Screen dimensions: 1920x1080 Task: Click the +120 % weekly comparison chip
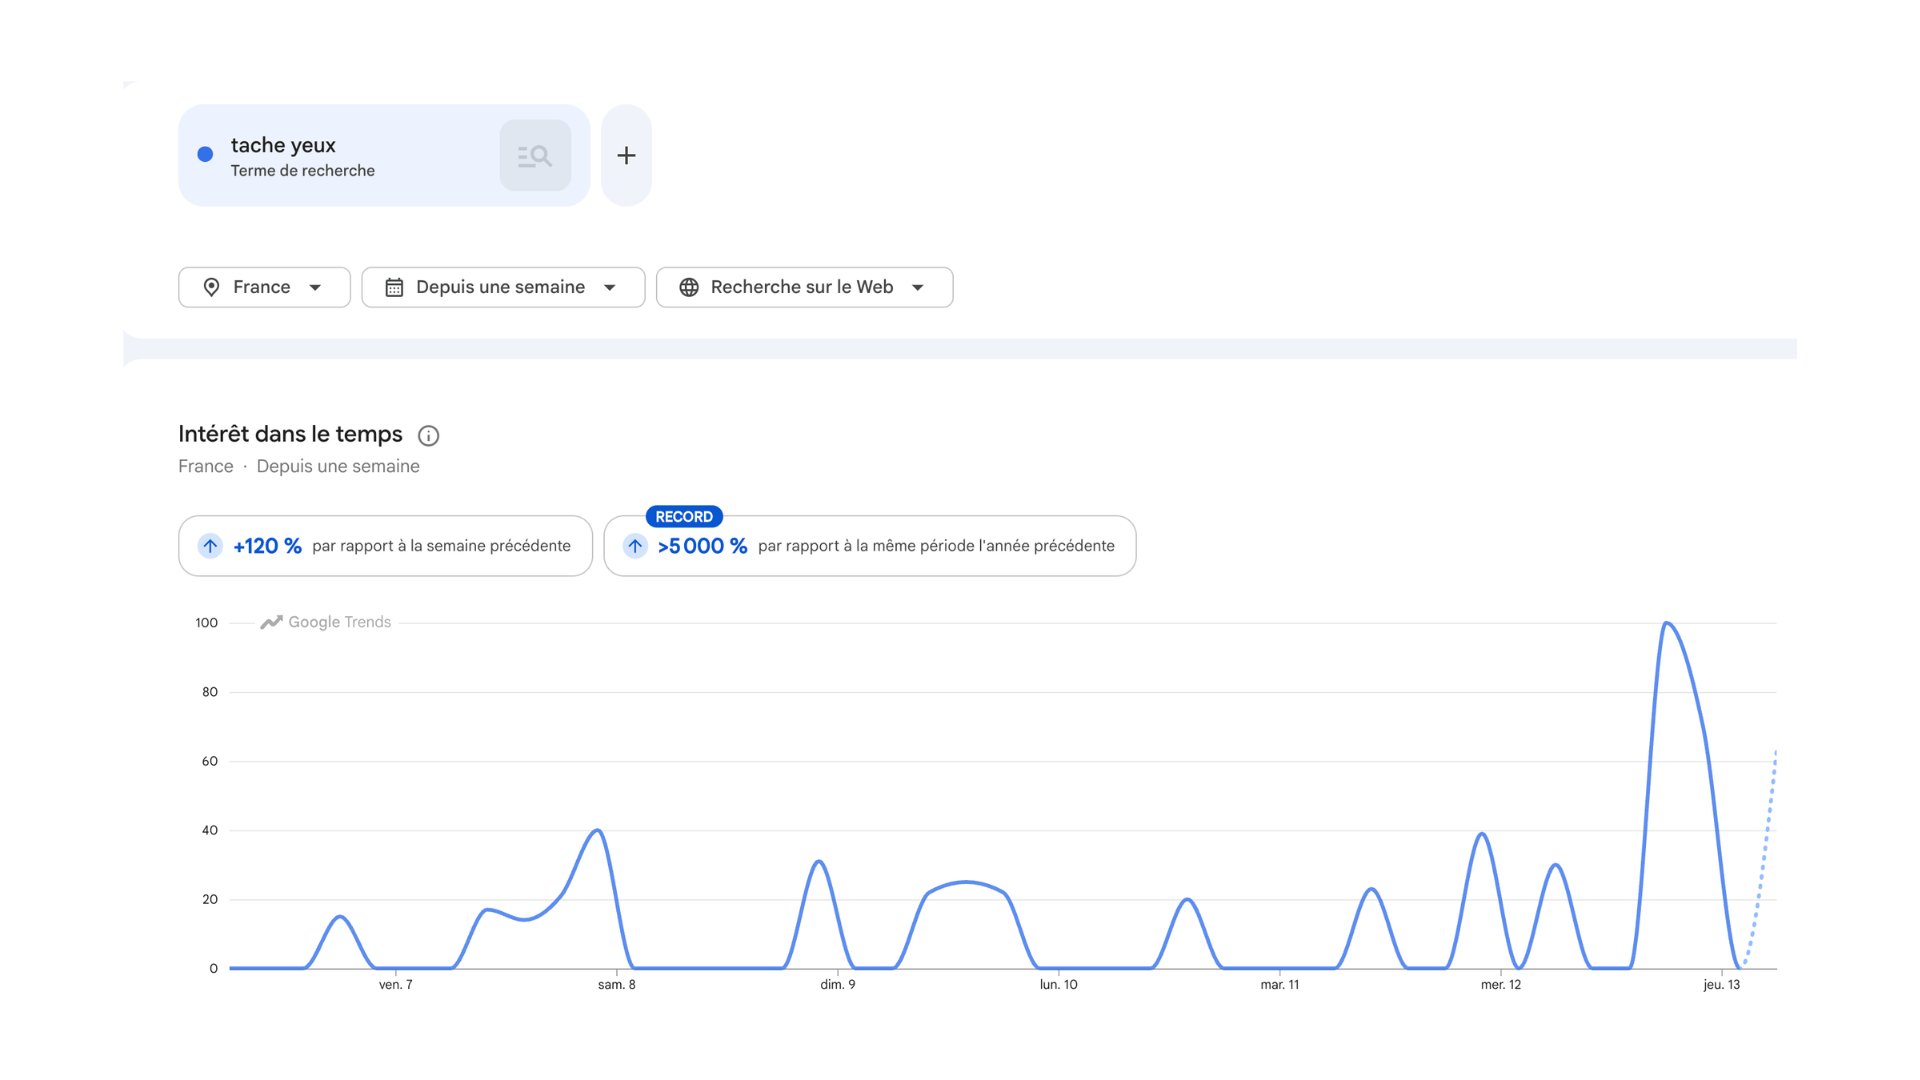(x=385, y=546)
